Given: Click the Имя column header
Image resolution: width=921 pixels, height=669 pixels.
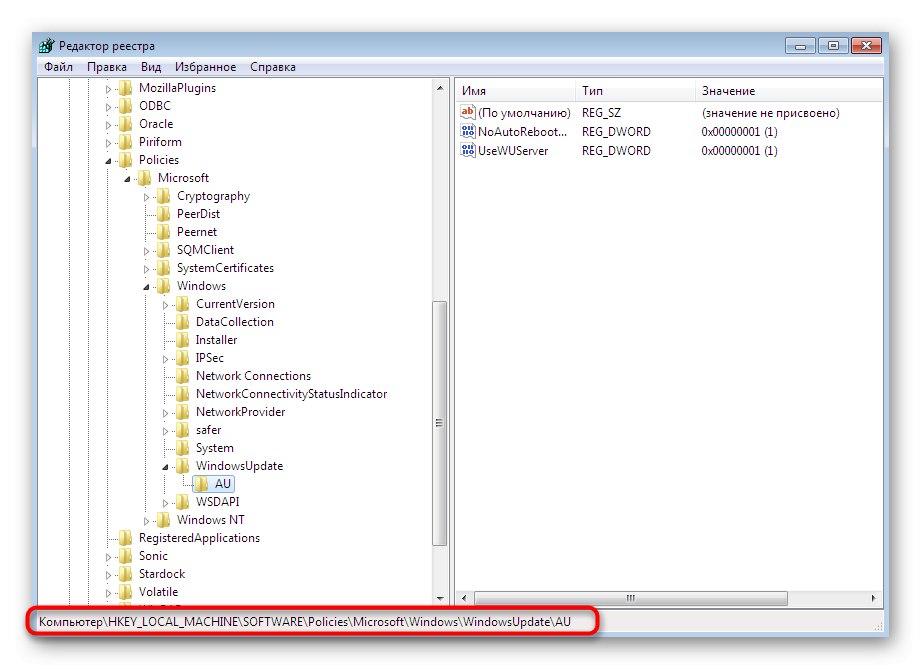Looking at the screenshot, I should pos(516,91).
